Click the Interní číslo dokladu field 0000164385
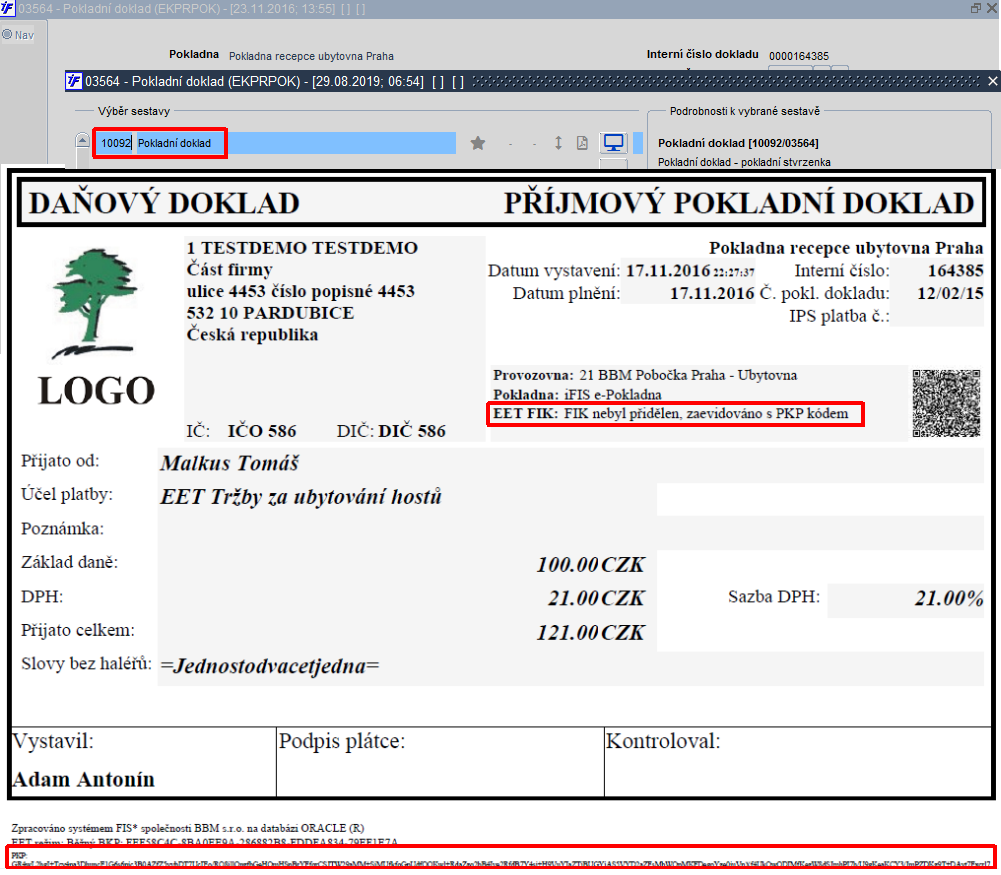Screen dimensions: 1001x875 [799, 56]
